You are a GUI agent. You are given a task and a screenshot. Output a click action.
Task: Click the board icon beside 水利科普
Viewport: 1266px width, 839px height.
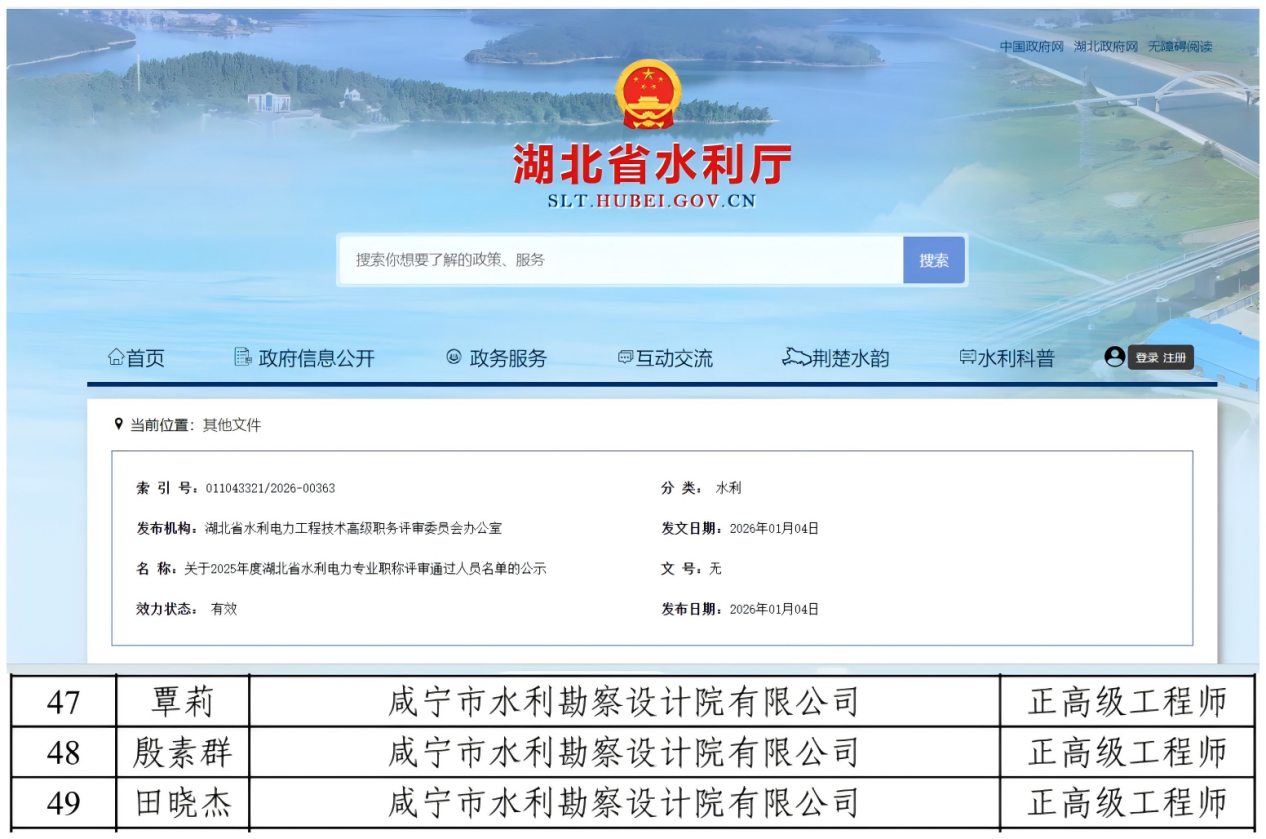click(x=967, y=357)
